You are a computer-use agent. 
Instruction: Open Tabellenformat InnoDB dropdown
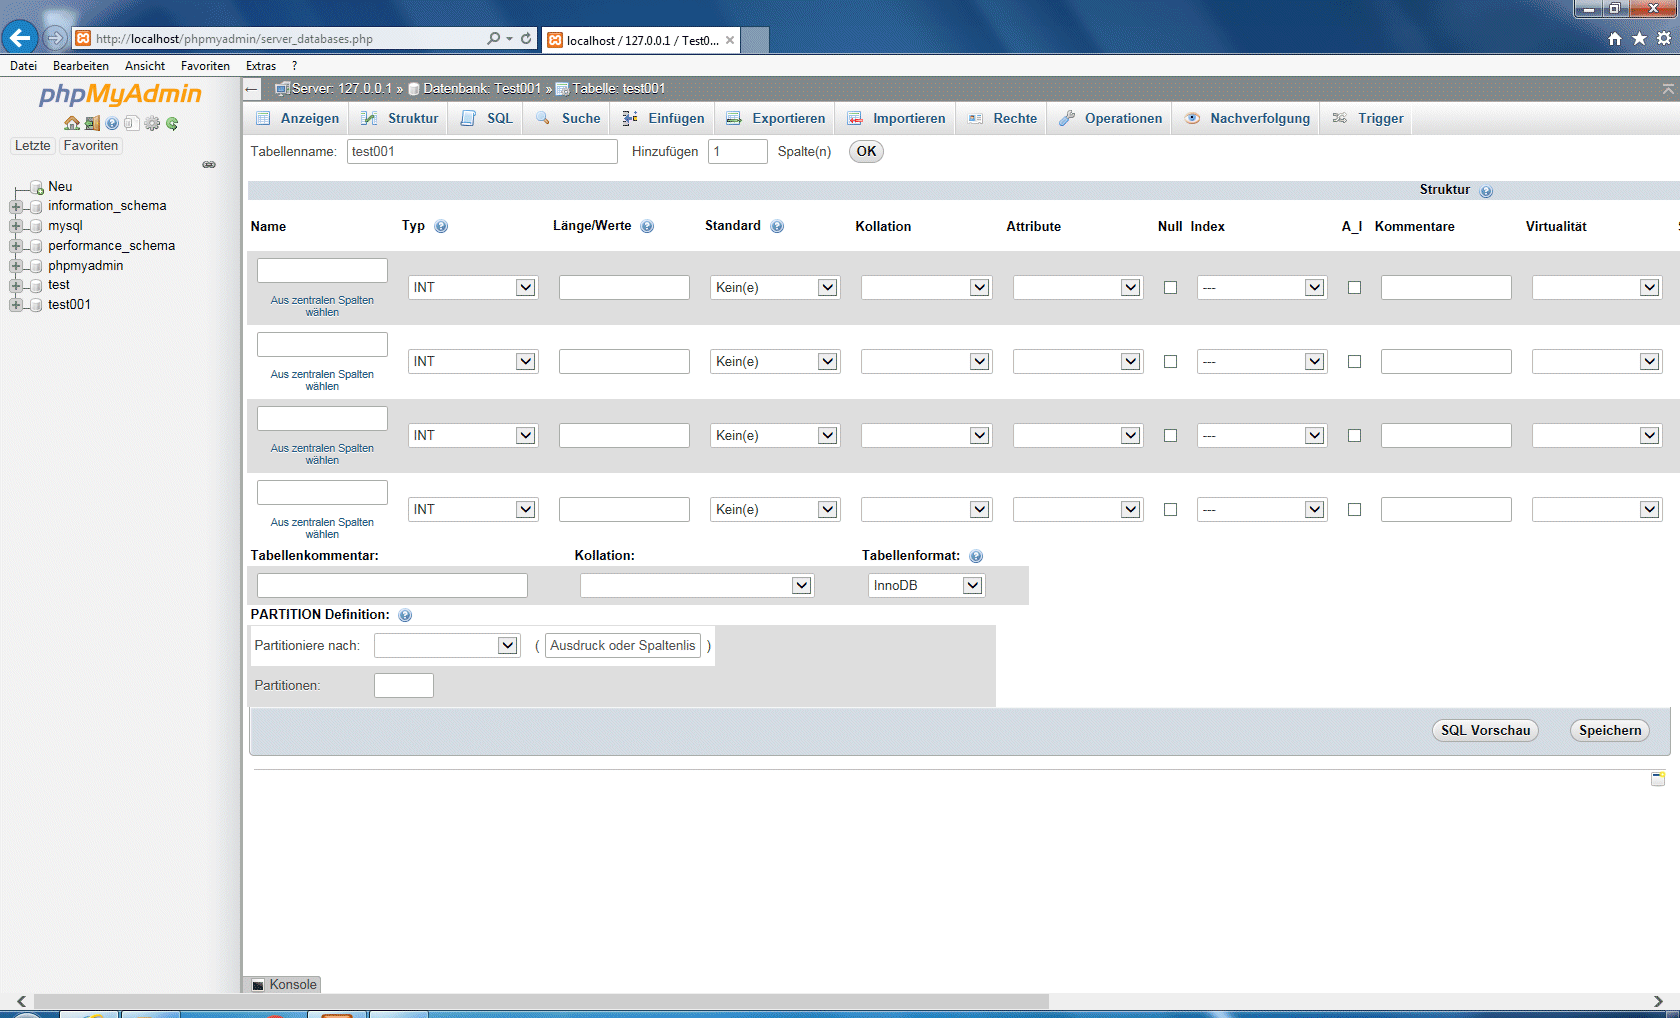coord(926,586)
